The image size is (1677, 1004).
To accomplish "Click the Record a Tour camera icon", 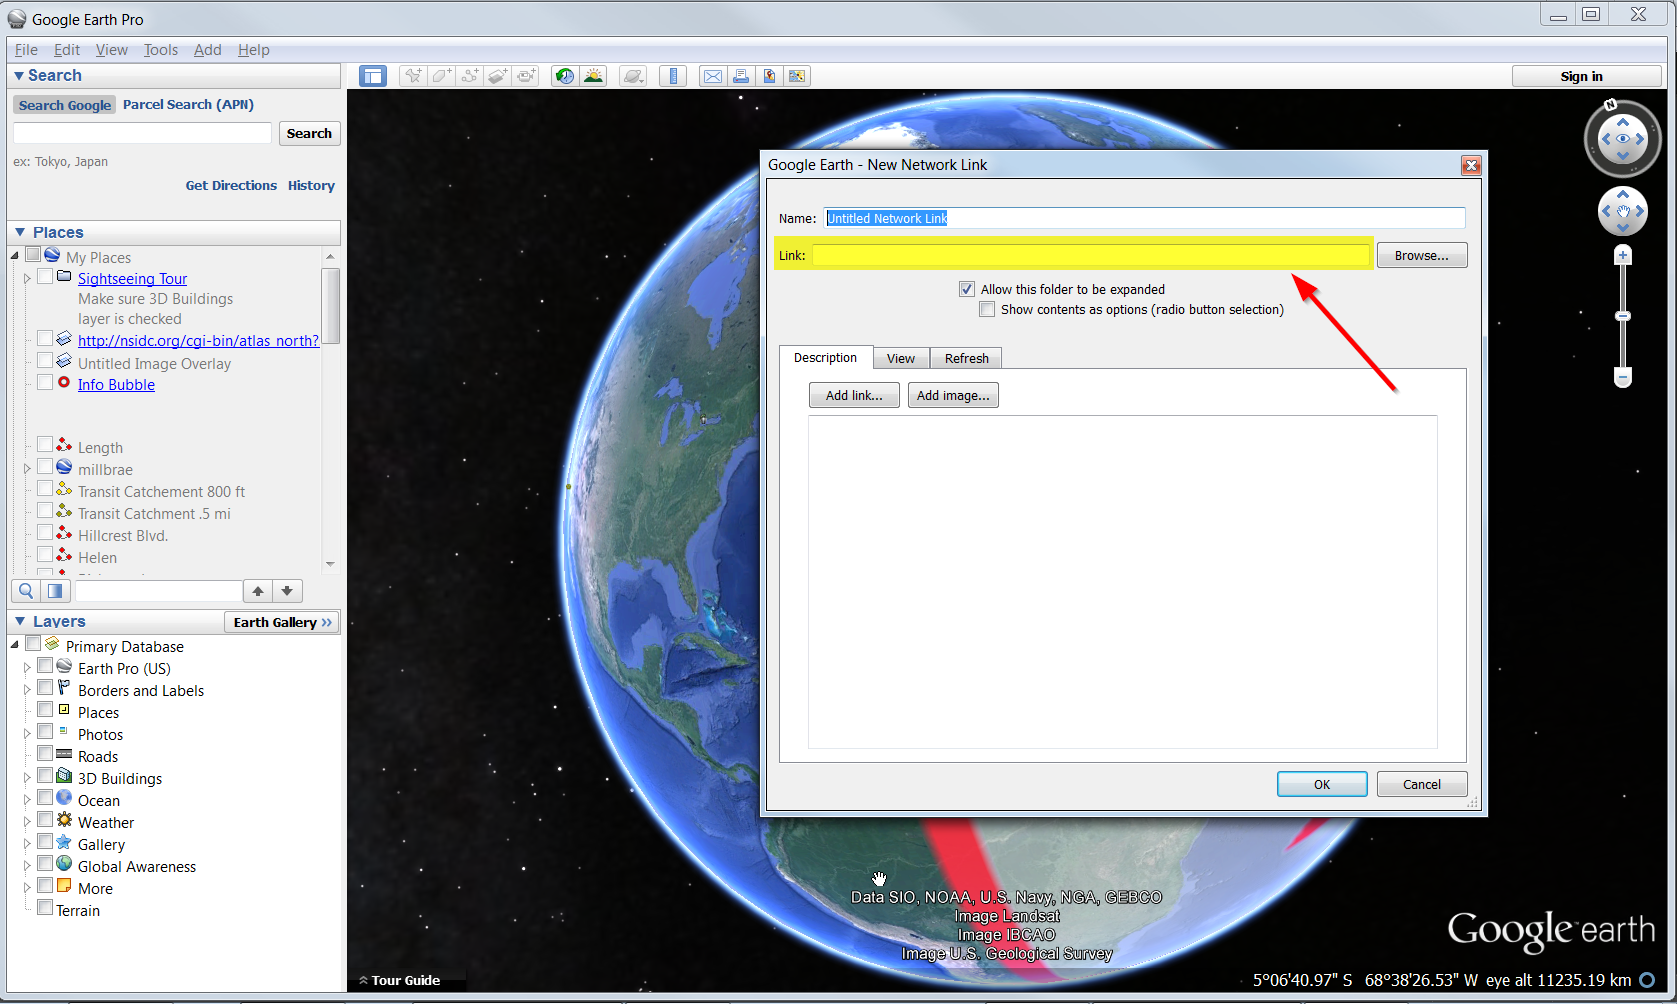I will point(526,76).
